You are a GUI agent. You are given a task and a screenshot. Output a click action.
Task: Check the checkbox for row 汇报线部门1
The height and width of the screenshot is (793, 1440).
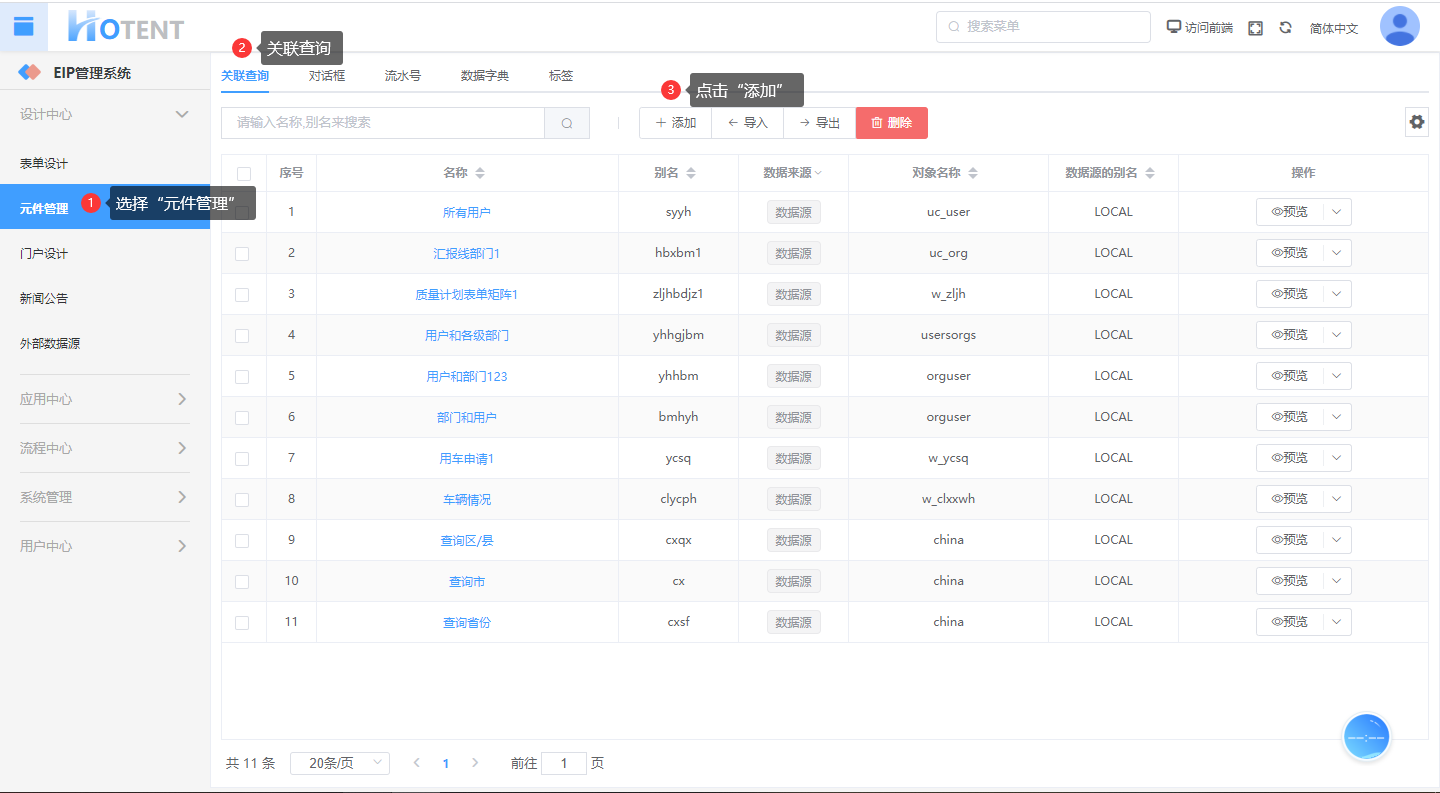click(x=242, y=253)
